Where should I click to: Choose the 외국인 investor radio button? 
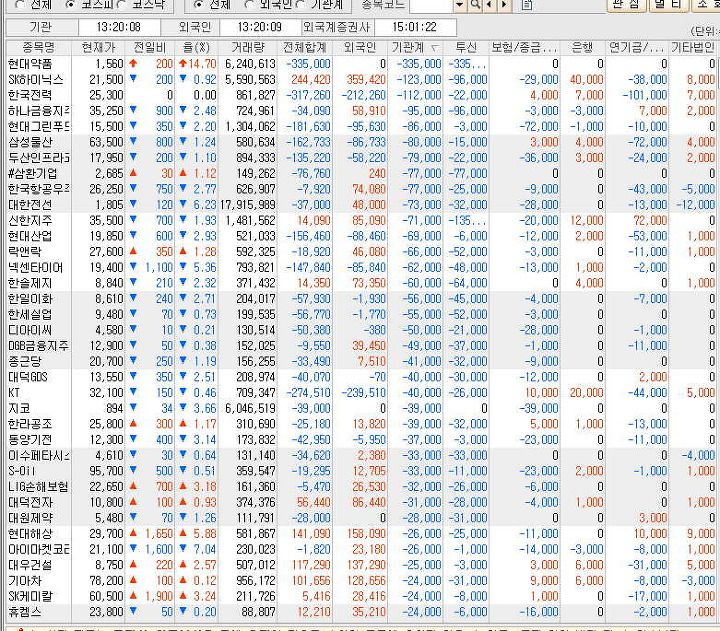249,5
